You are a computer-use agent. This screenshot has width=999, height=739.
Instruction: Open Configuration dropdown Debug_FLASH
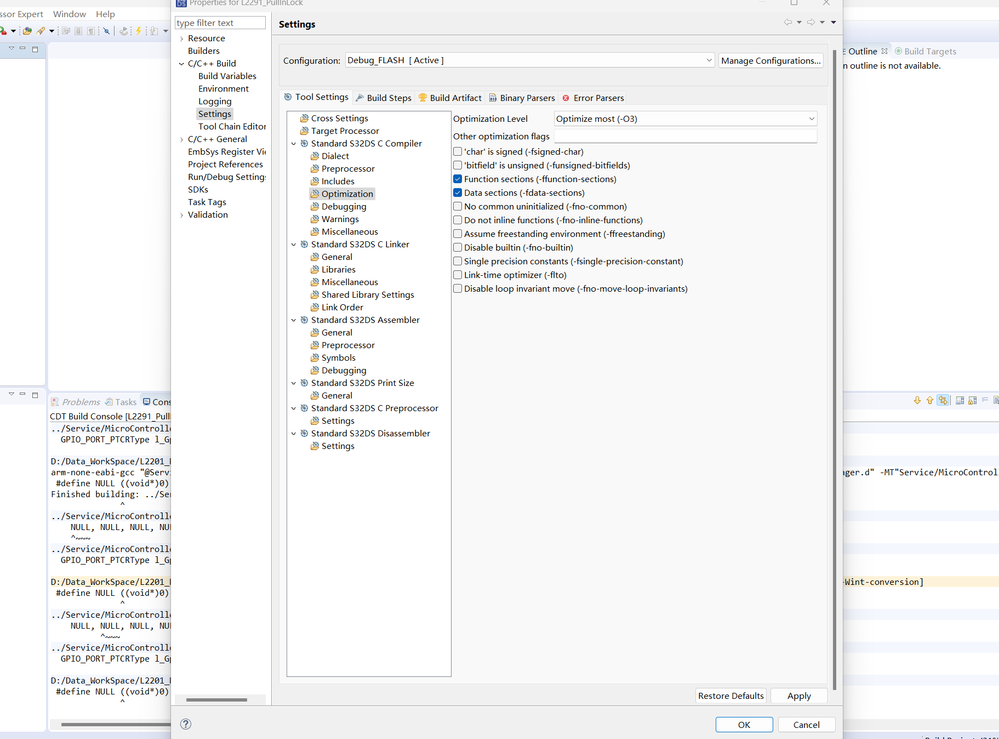529,61
